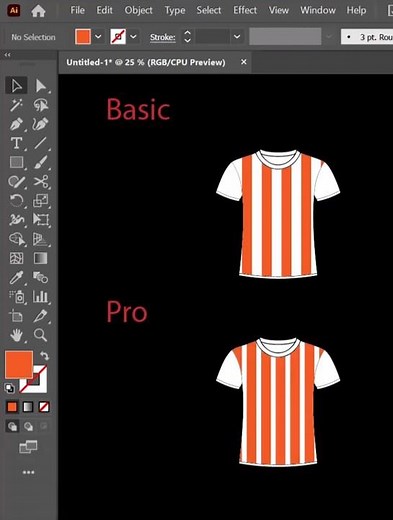Image resolution: width=393 pixels, height=520 pixels.
Task: Click the Ai application logo
Action: (14, 10)
